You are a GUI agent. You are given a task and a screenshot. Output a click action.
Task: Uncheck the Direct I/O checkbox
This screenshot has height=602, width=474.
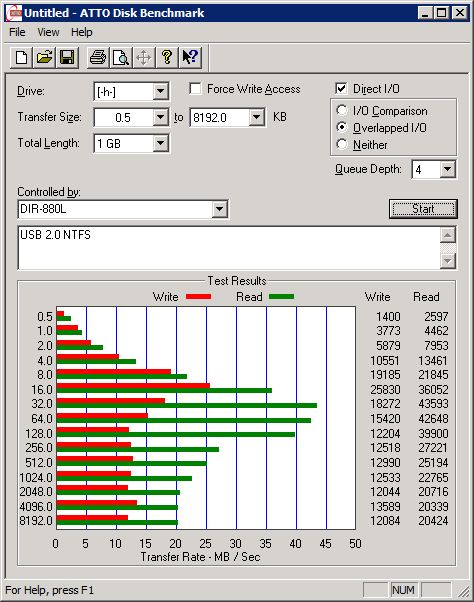coord(341,89)
